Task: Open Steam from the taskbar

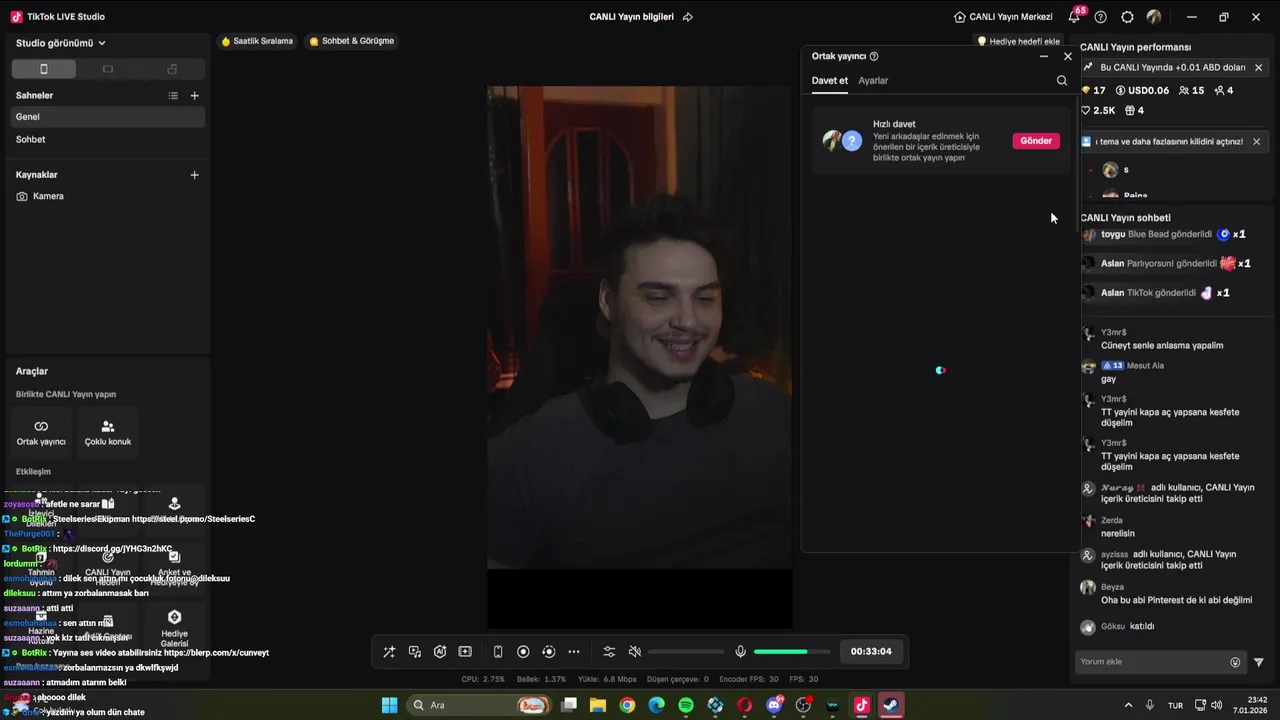Action: [x=890, y=705]
